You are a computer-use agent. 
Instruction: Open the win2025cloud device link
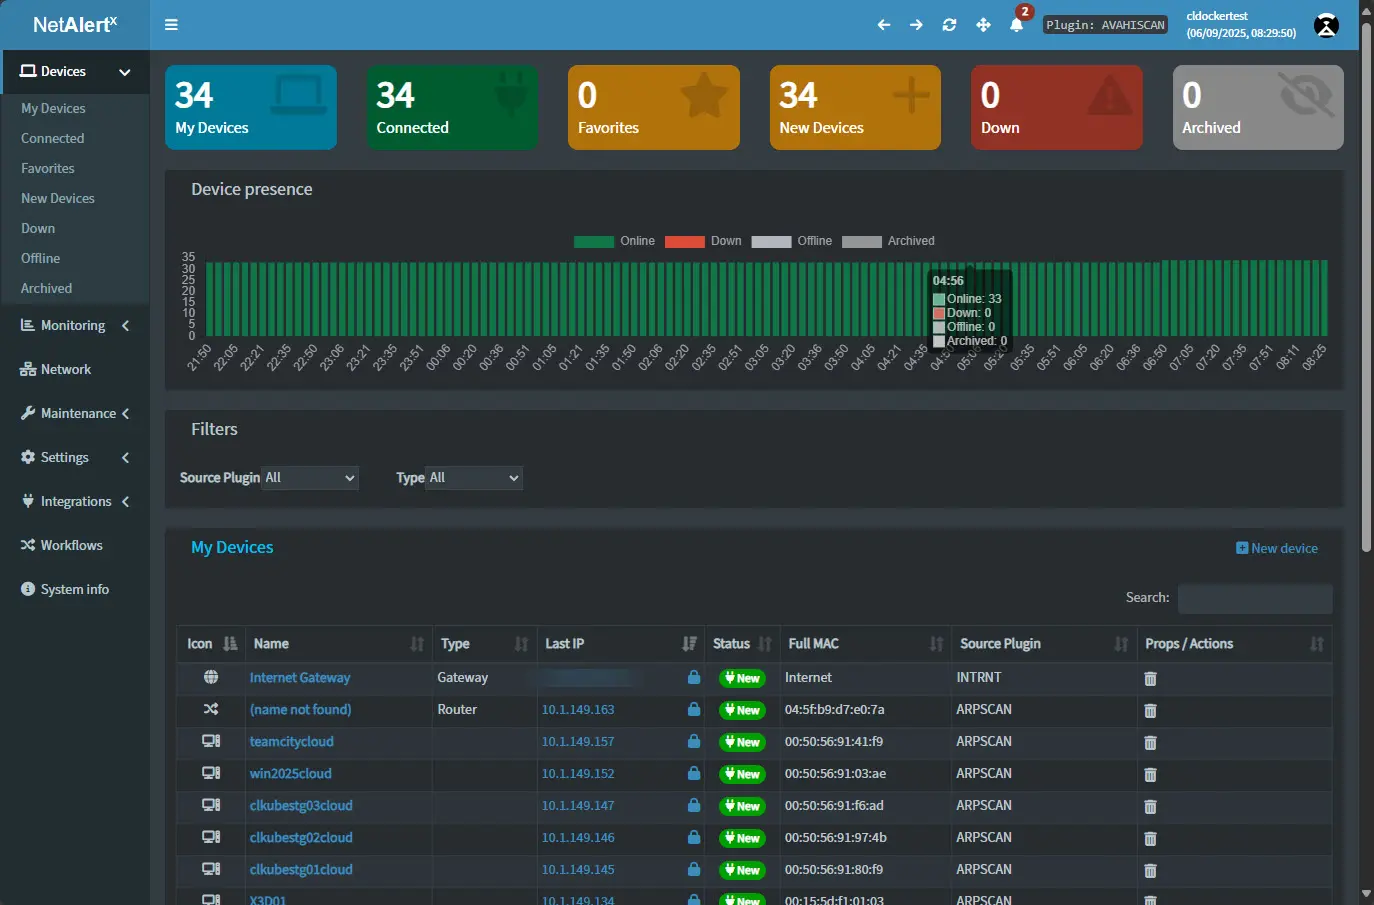coord(290,774)
